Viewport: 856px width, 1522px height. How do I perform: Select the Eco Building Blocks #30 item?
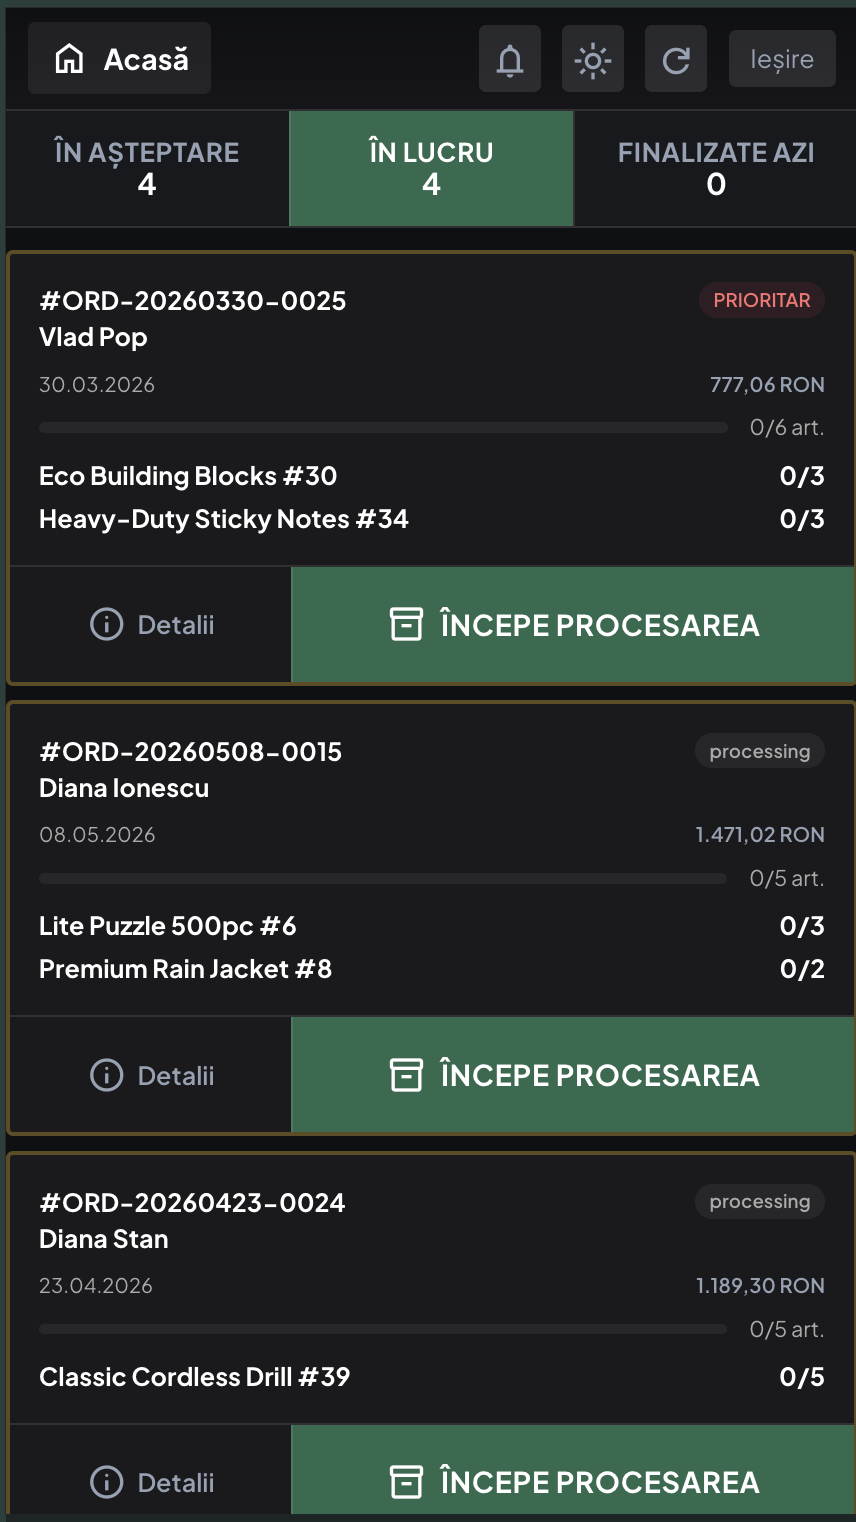pos(188,476)
